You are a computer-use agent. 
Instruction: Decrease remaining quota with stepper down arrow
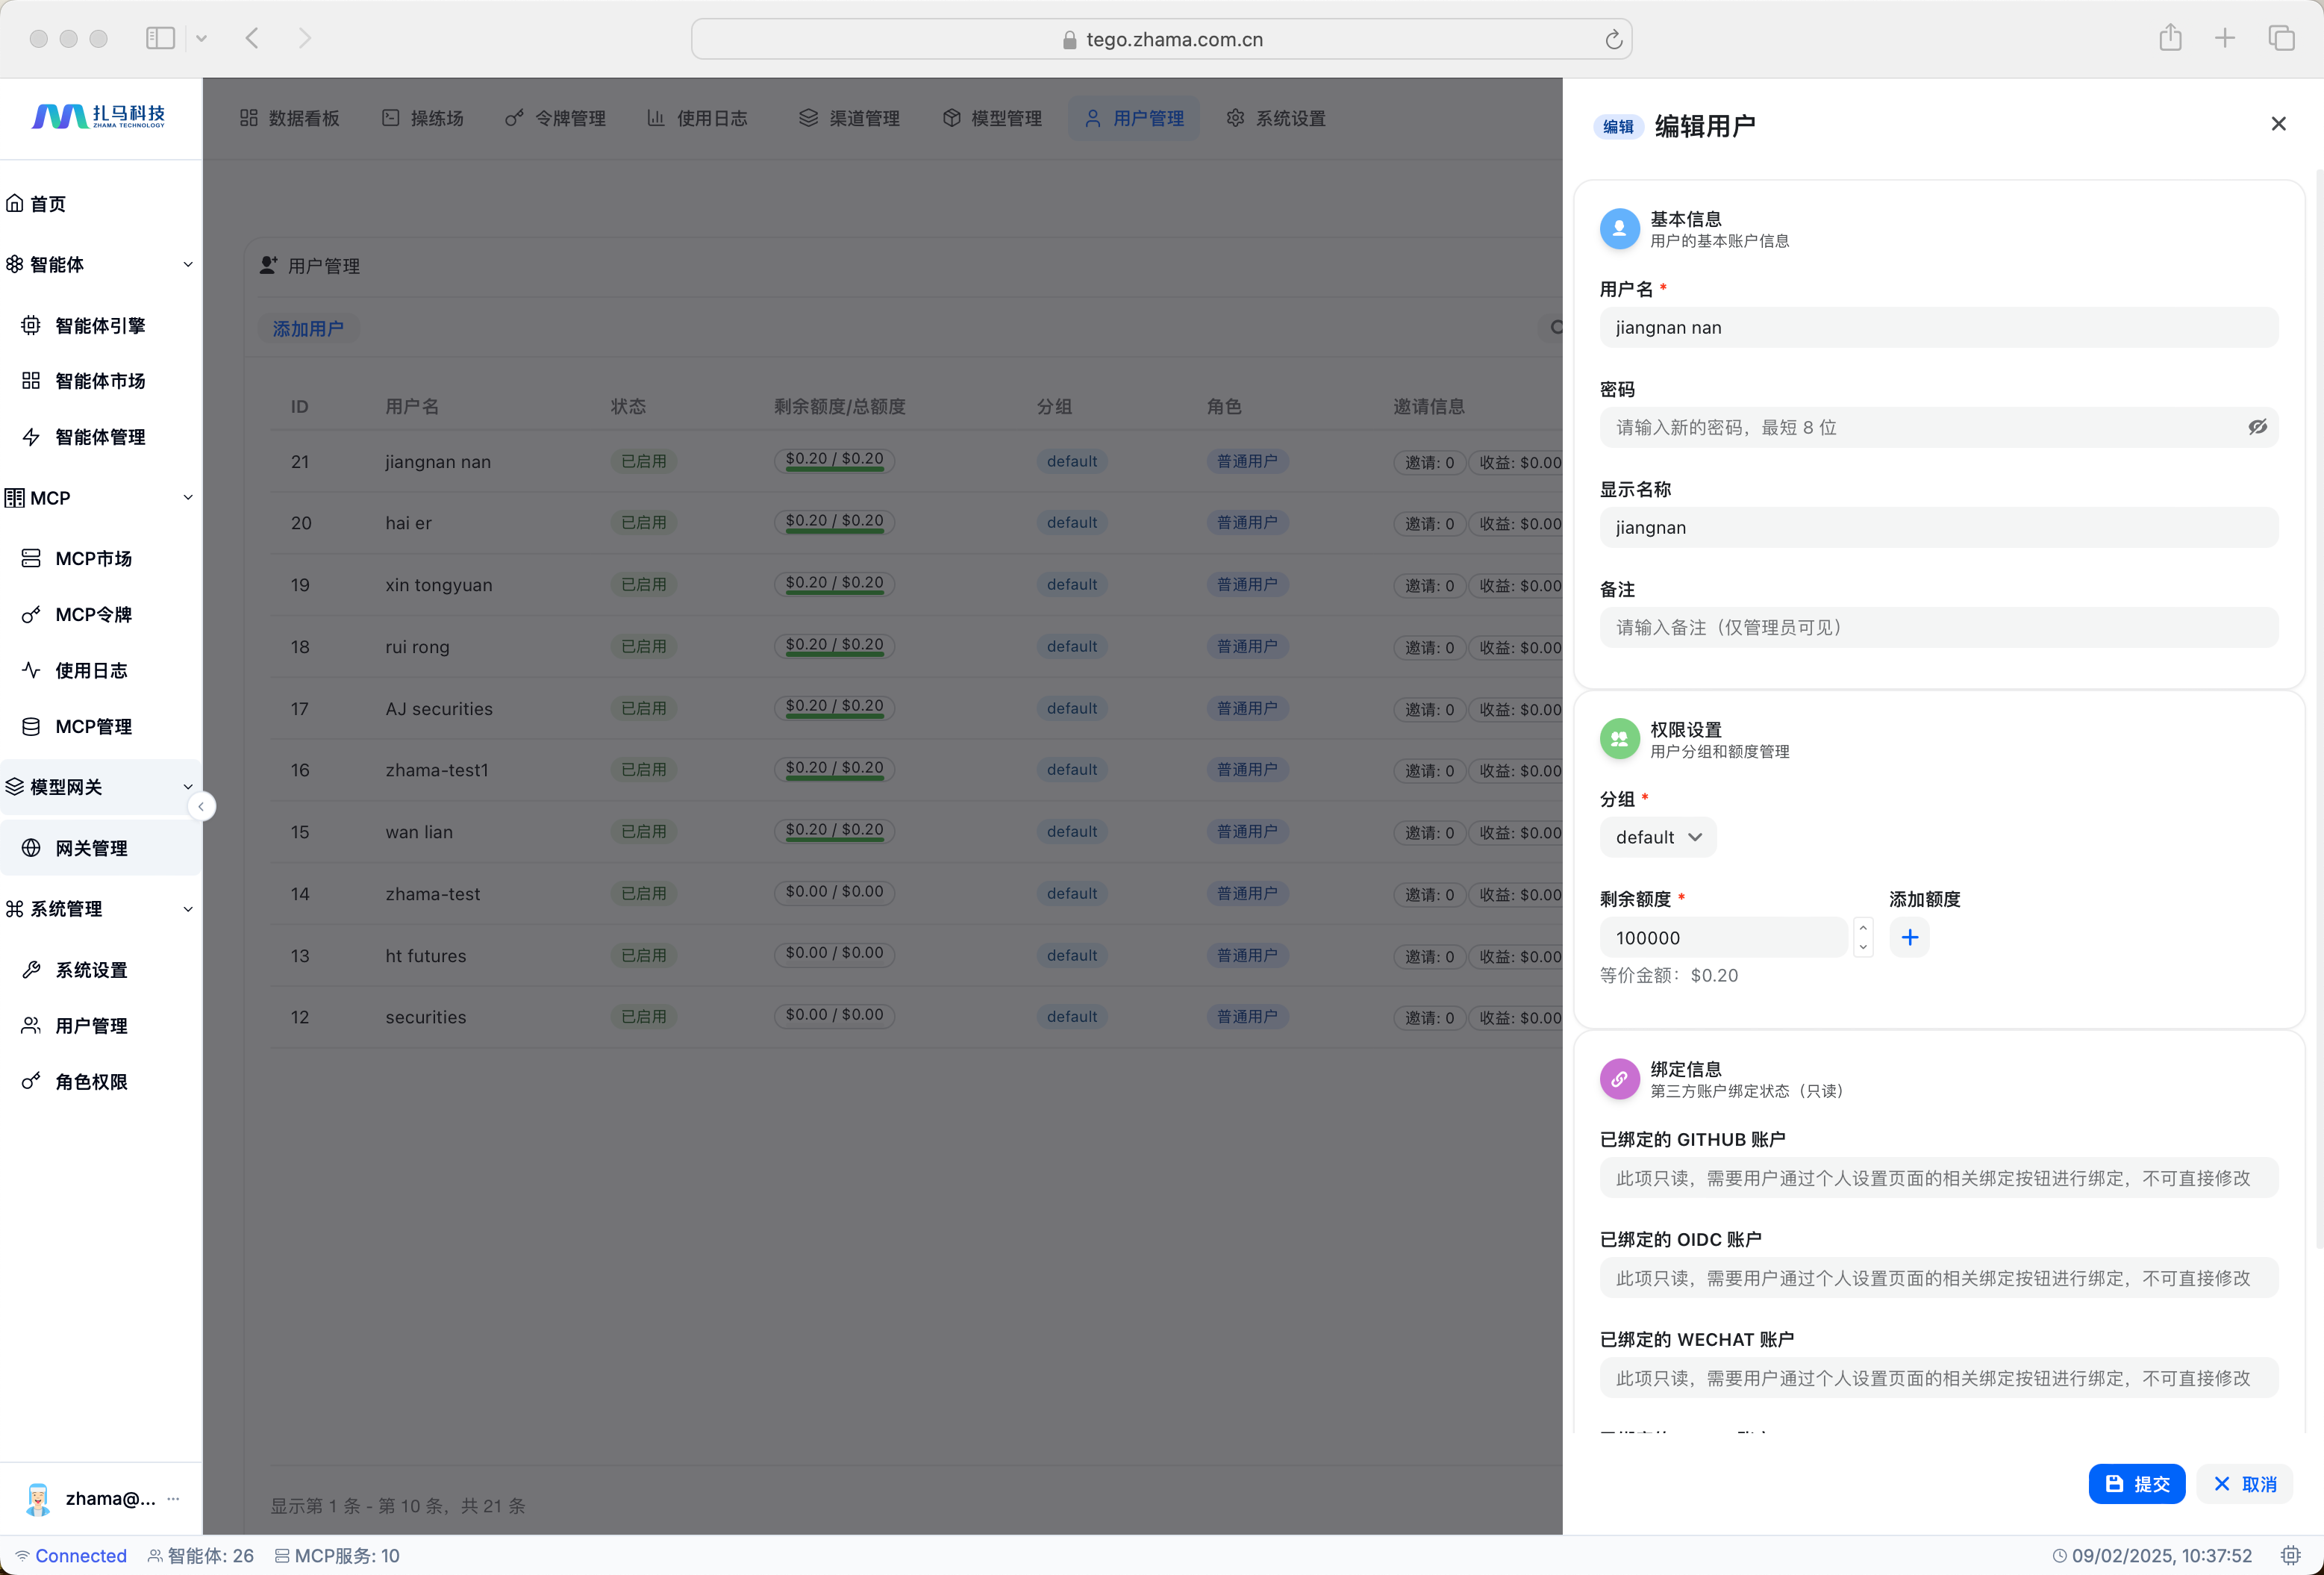1863,947
